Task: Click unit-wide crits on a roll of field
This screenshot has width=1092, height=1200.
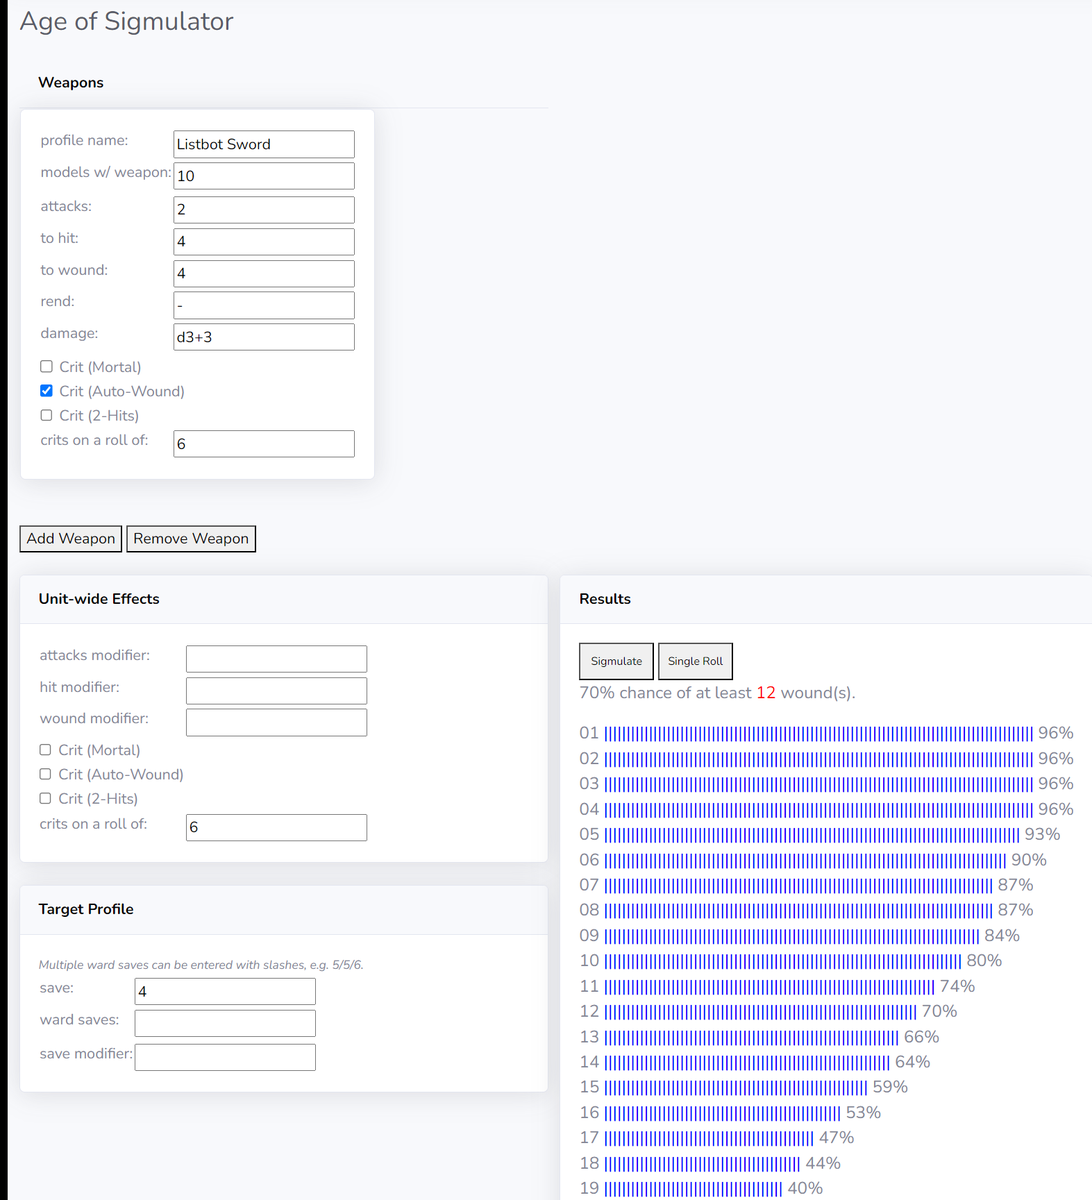Action: (276, 827)
